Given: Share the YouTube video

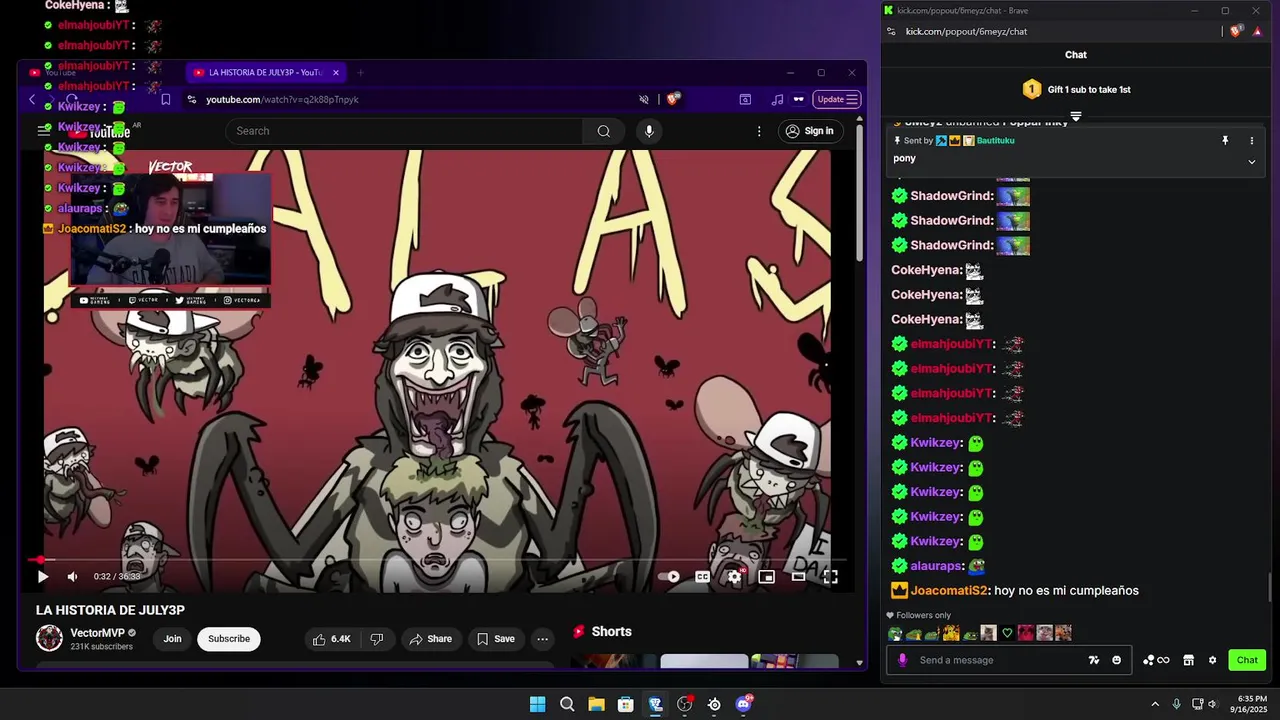Looking at the screenshot, I should coord(430,639).
